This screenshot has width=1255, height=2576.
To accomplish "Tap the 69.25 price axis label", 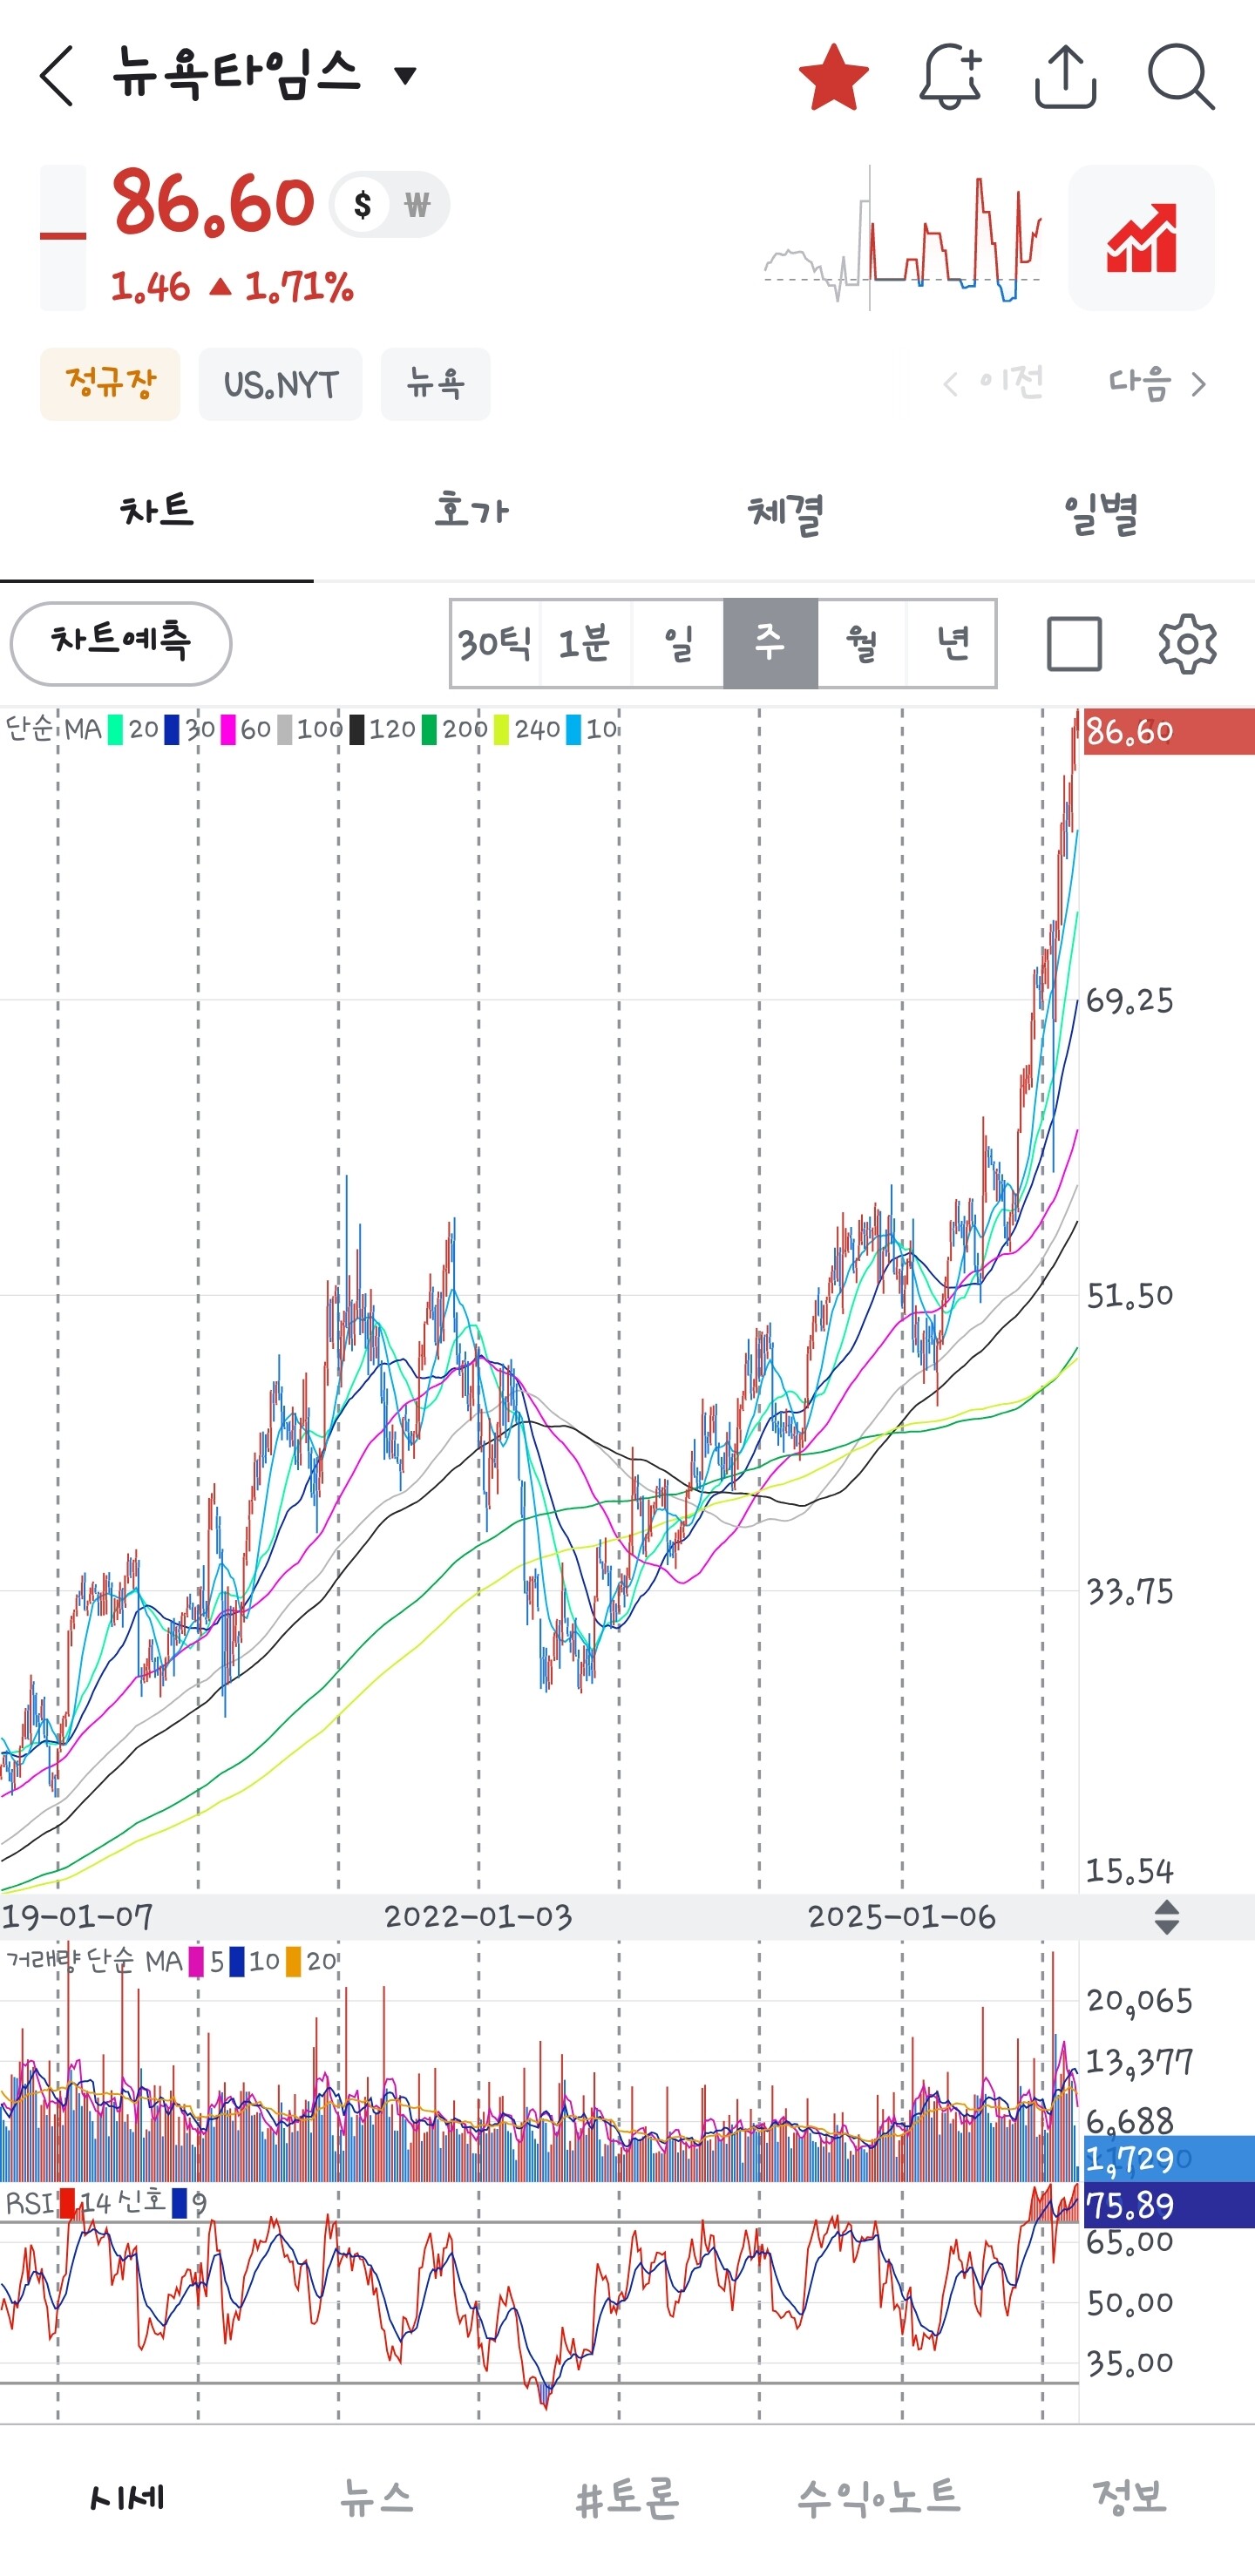I will (x=1130, y=1000).
